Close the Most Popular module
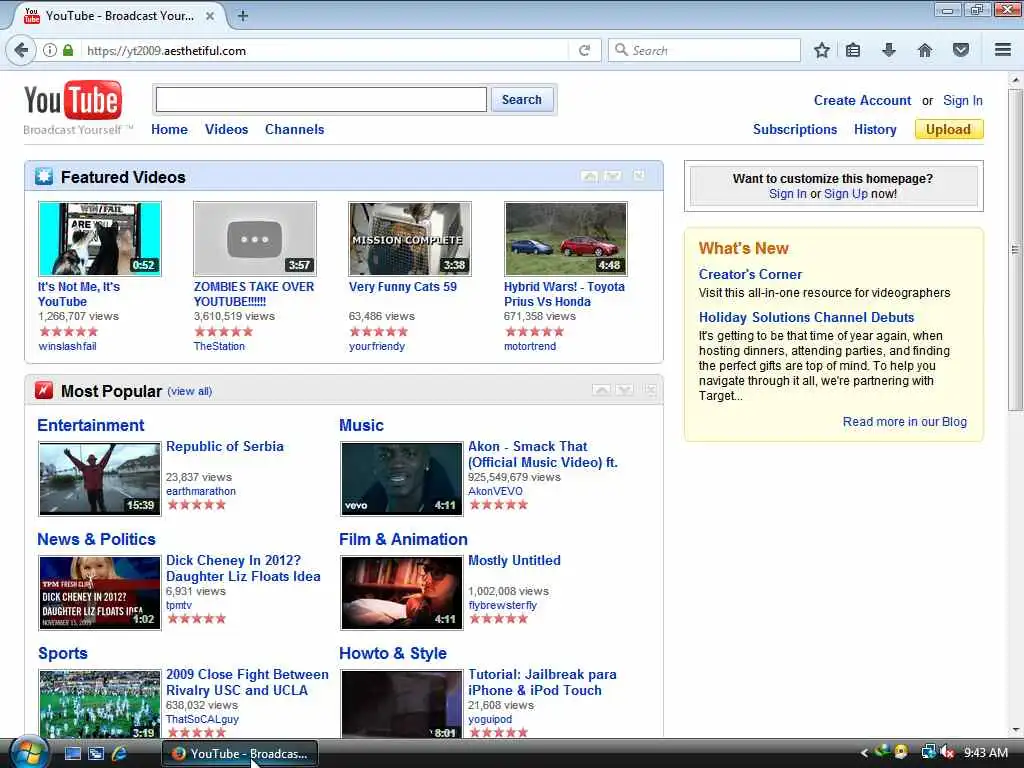 [x=650, y=390]
